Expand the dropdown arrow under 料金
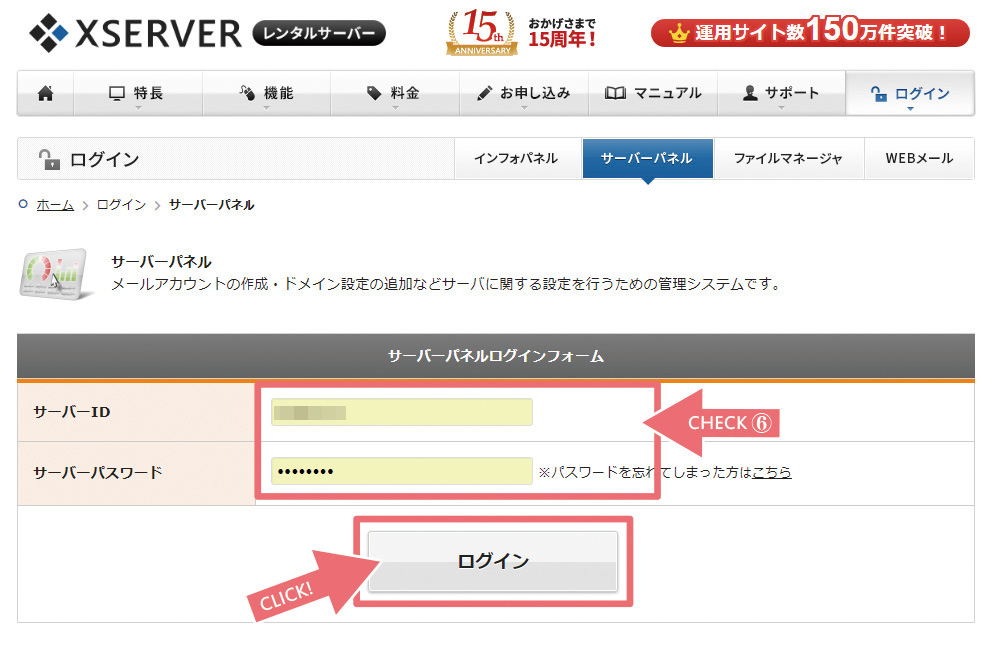The image size is (994, 658). pyautogui.click(x=396, y=108)
